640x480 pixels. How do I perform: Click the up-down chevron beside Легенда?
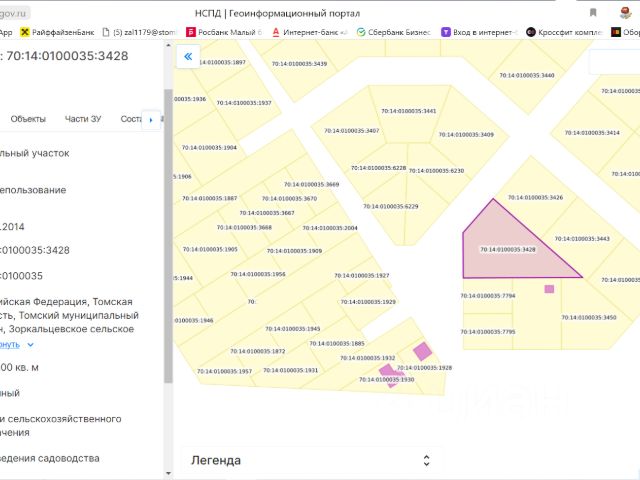pyautogui.click(x=427, y=460)
